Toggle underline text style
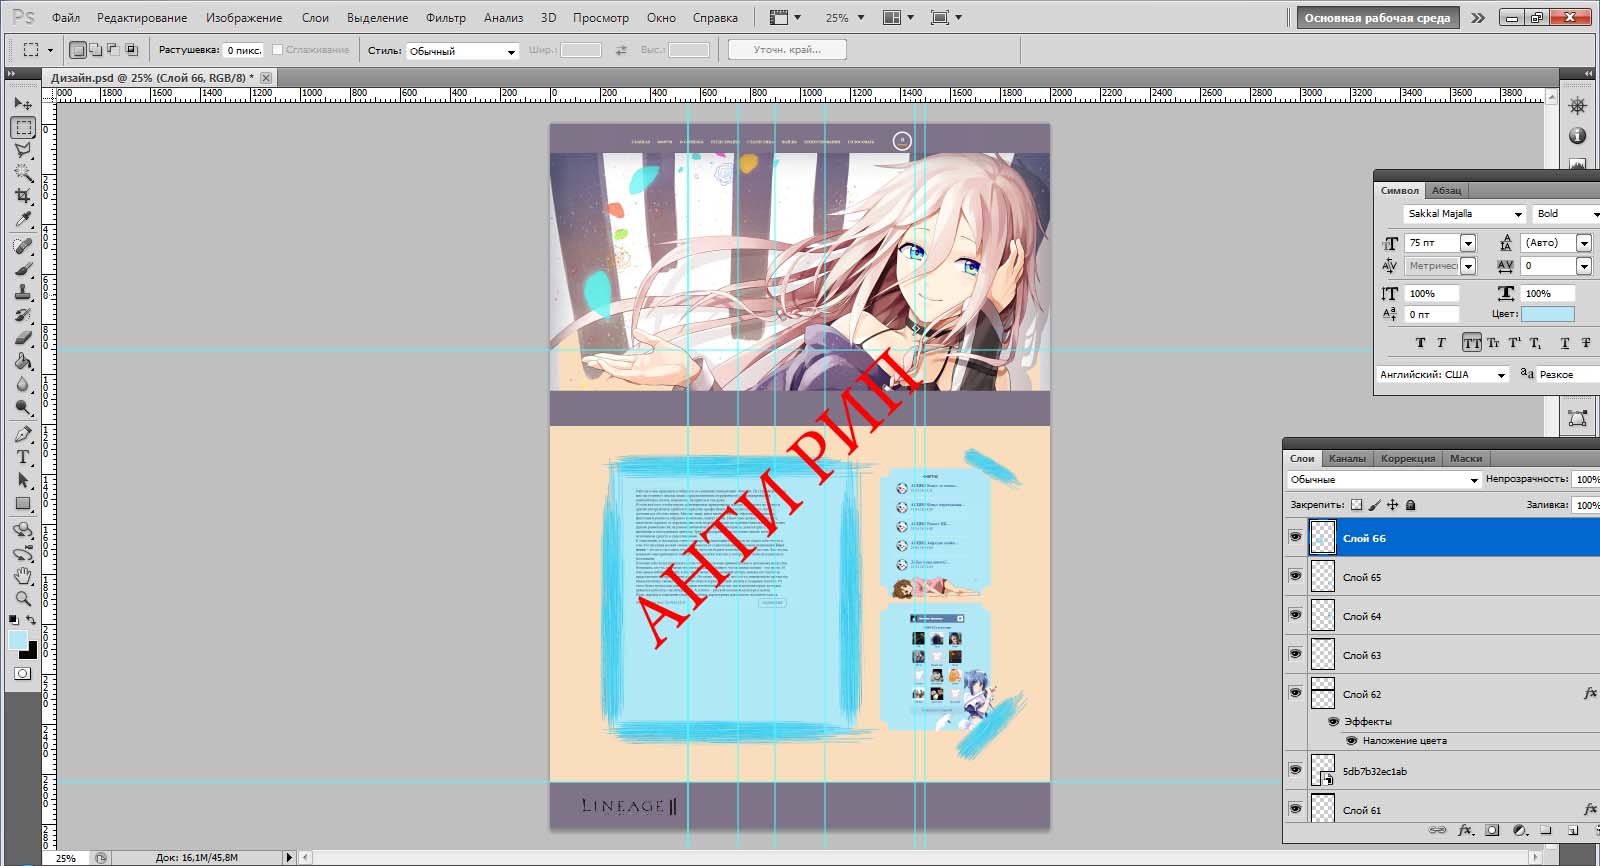 pos(1564,343)
